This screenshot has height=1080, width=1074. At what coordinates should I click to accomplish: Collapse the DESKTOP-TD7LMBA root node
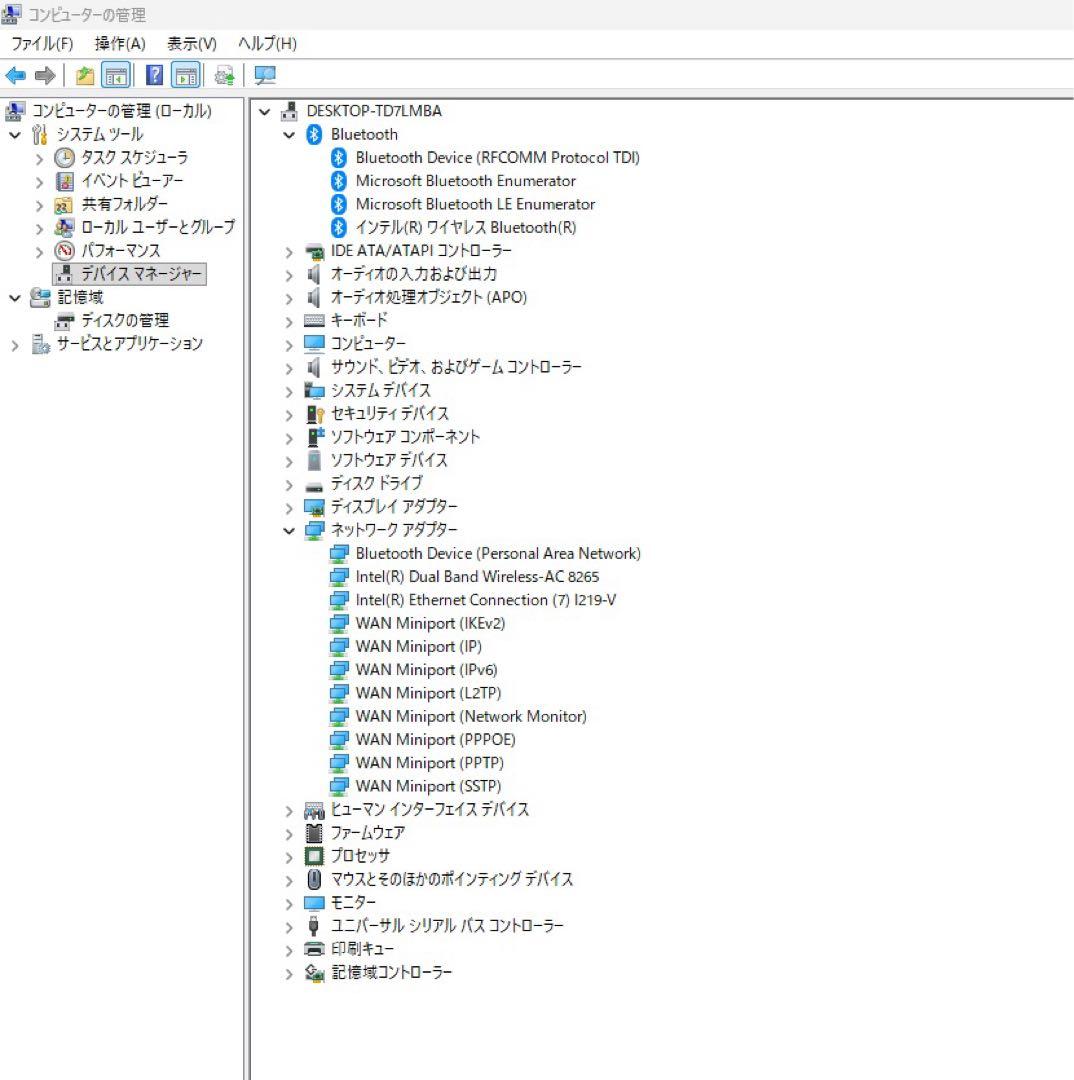pos(265,112)
